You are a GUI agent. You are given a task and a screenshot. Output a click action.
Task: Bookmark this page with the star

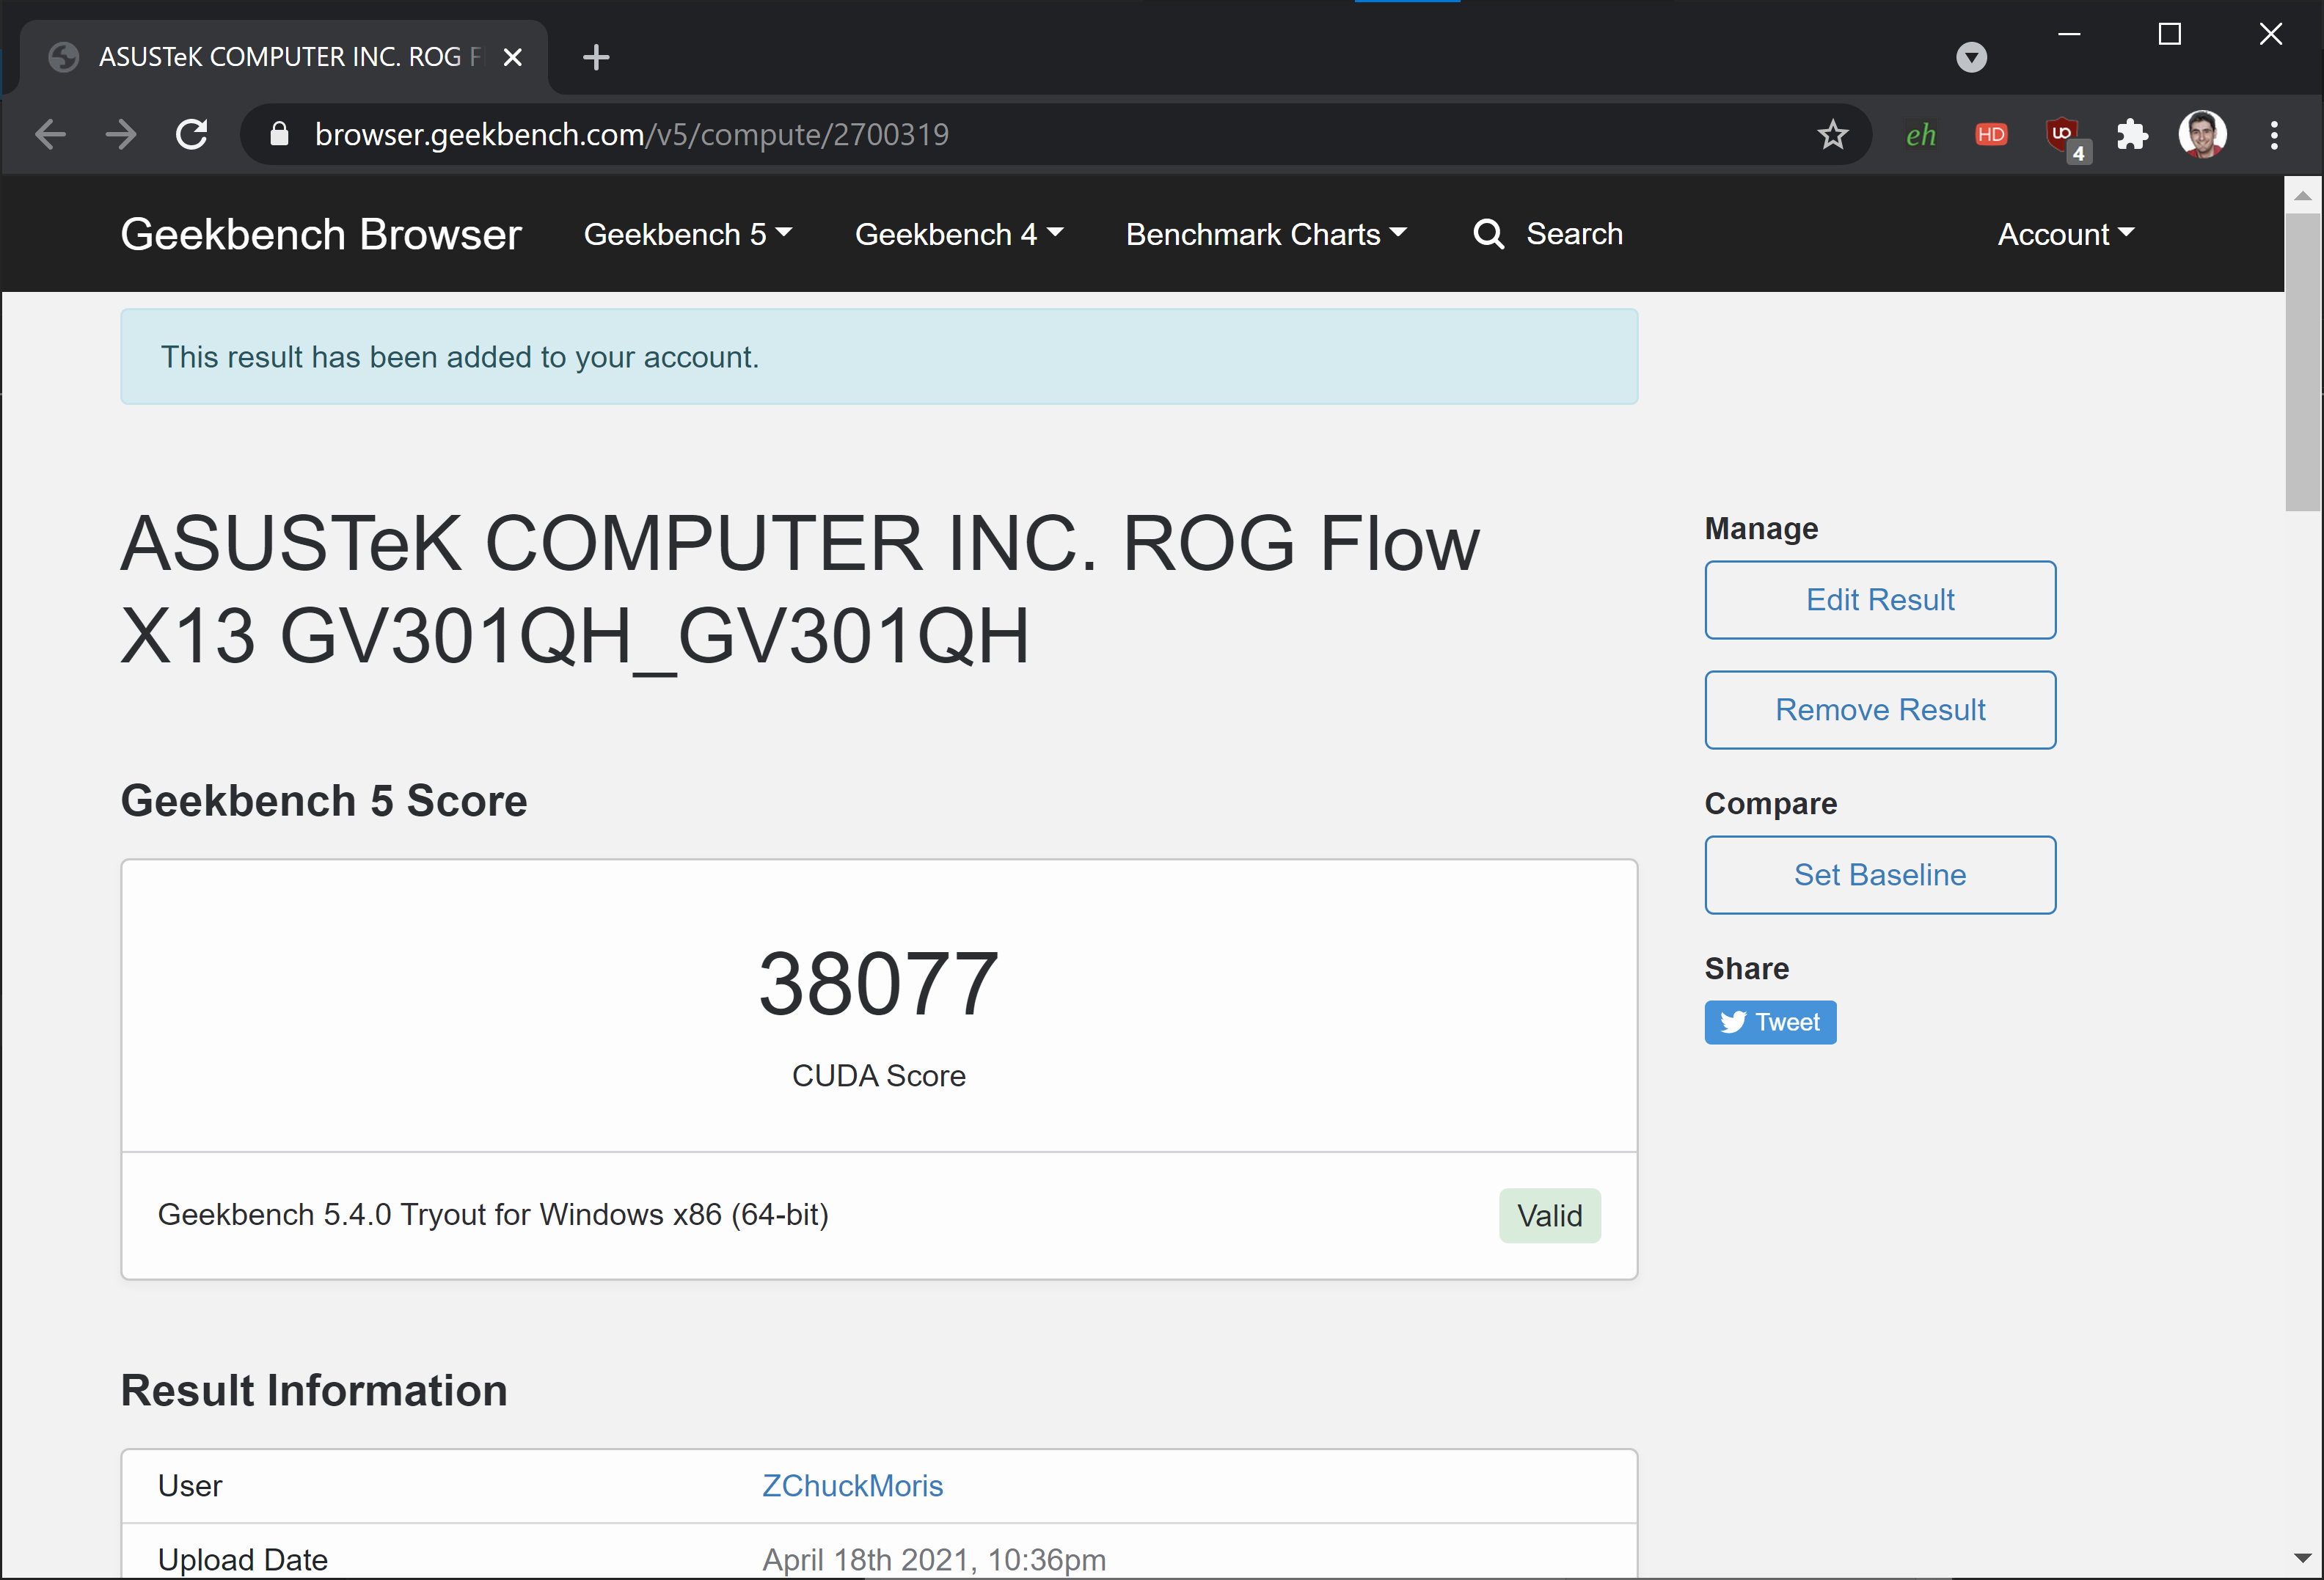[x=1832, y=134]
